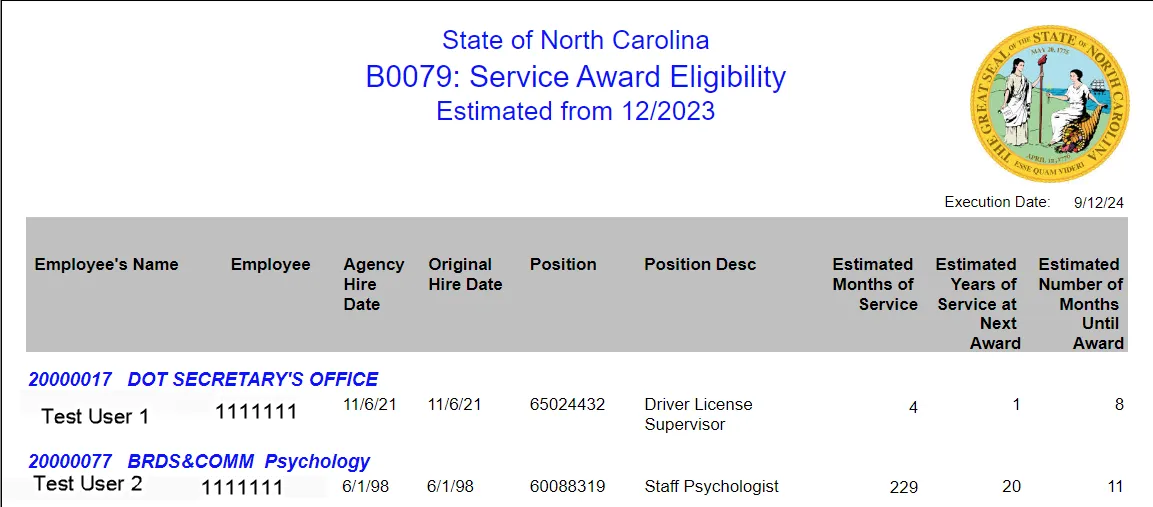The height and width of the screenshot is (507, 1153).
Task: Click the B0079: Service Award Eligibility title
Action: [575, 77]
